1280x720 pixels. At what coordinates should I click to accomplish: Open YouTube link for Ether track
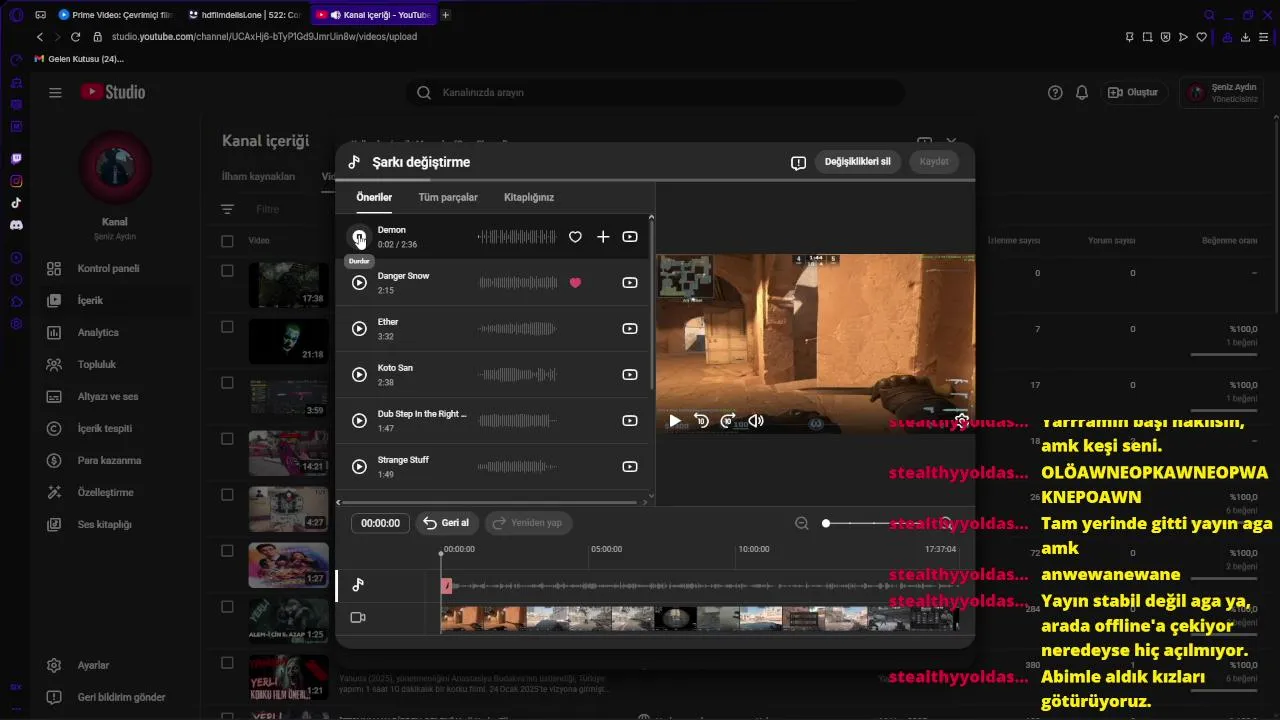click(630, 329)
